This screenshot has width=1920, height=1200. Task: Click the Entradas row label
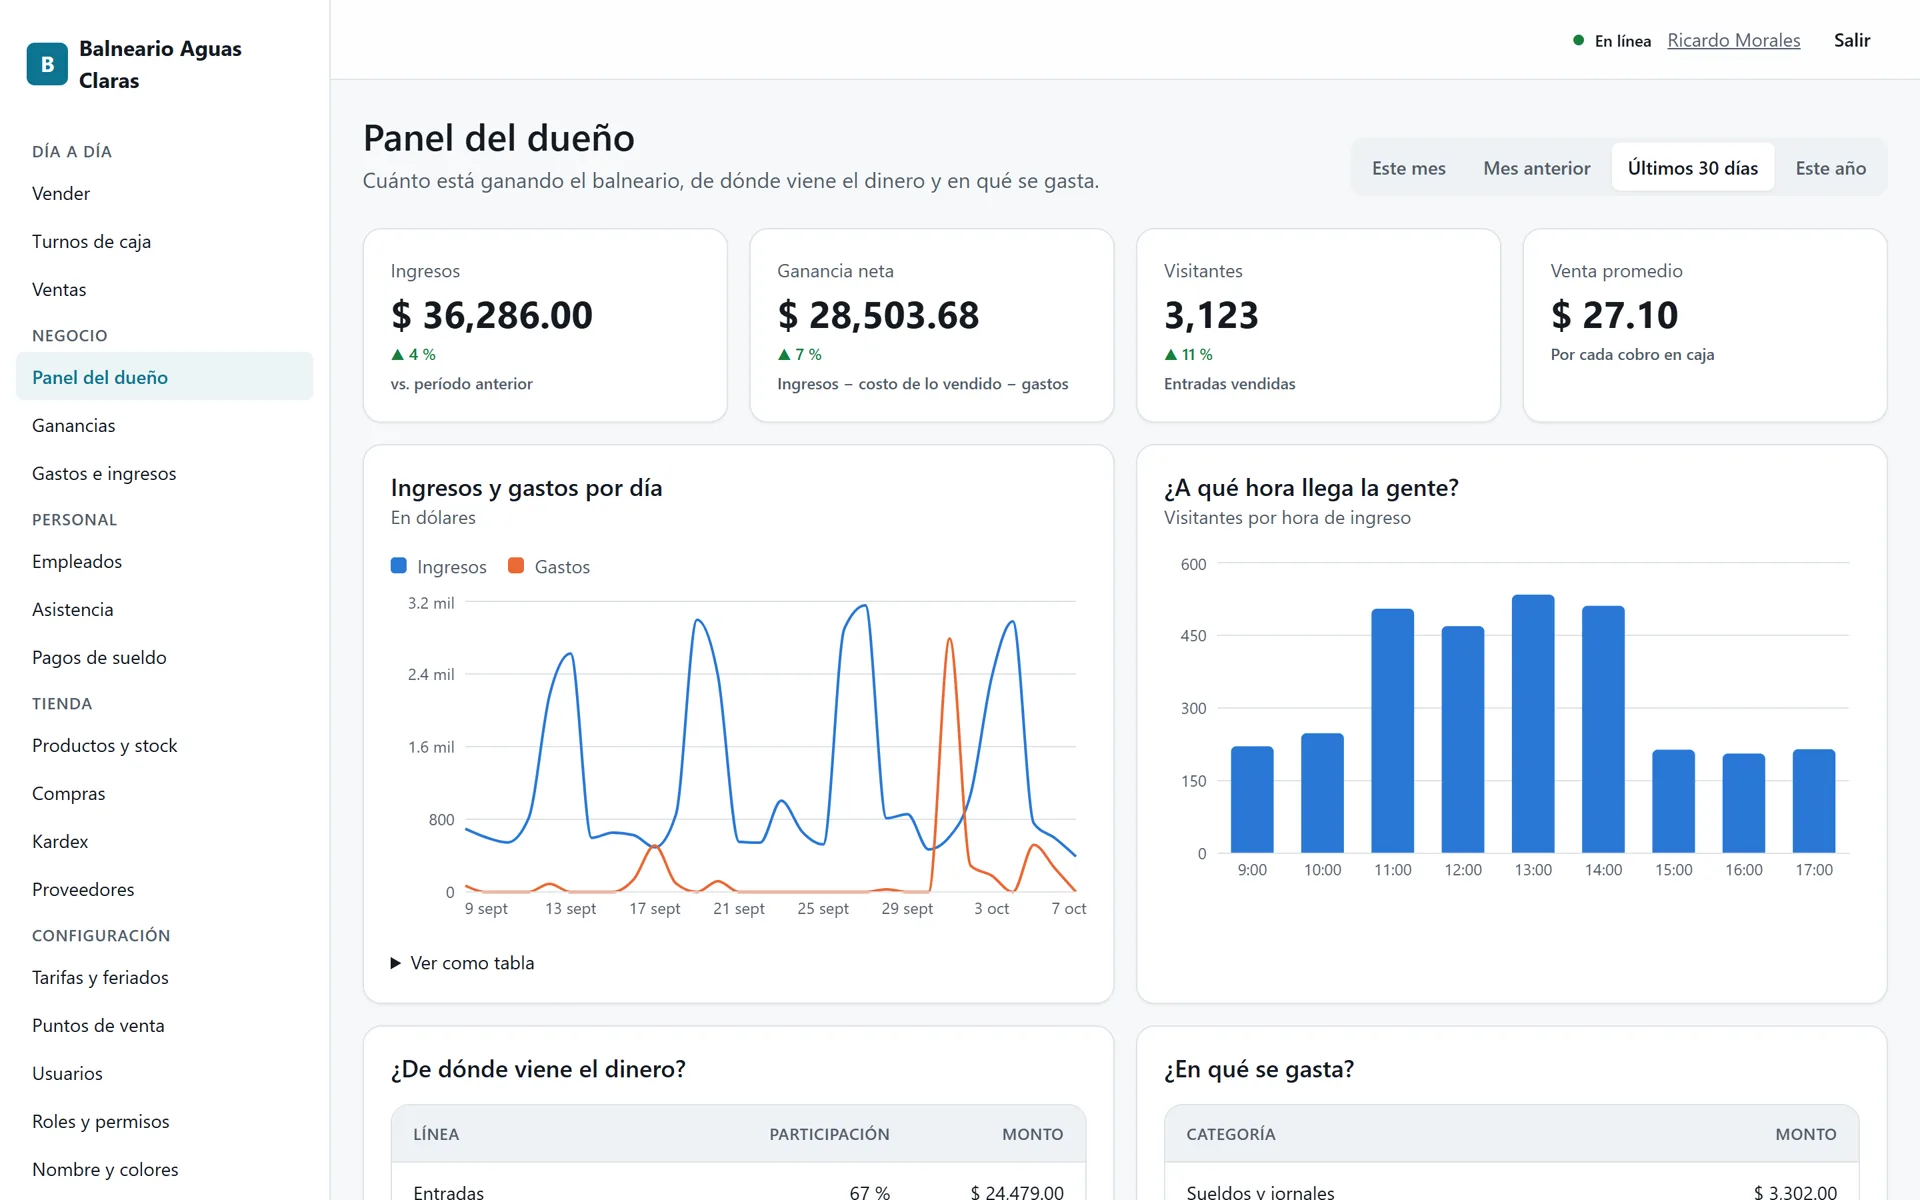[x=448, y=1191]
